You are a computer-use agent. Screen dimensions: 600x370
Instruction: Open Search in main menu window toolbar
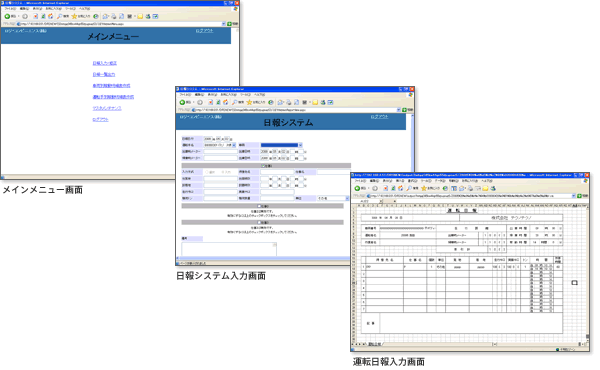click(63, 16)
